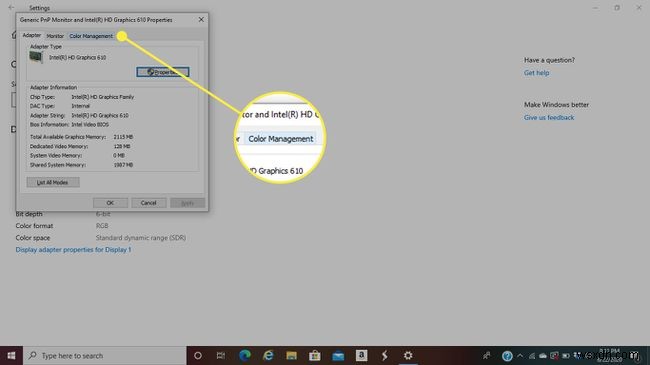650x365 pixels.
Task: Open Task View on taskbar
Action: tap(221, 355)
